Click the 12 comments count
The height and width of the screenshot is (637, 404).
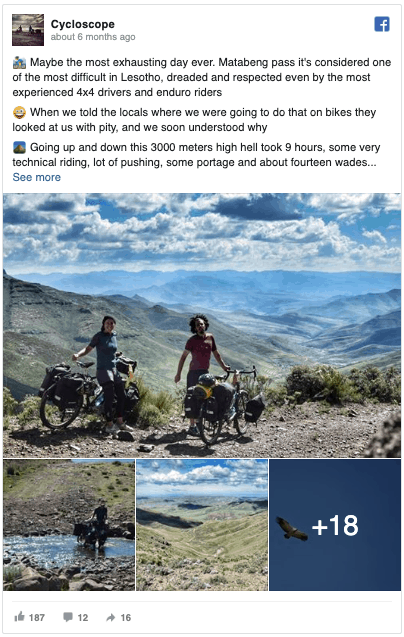(x=83, y=618)
